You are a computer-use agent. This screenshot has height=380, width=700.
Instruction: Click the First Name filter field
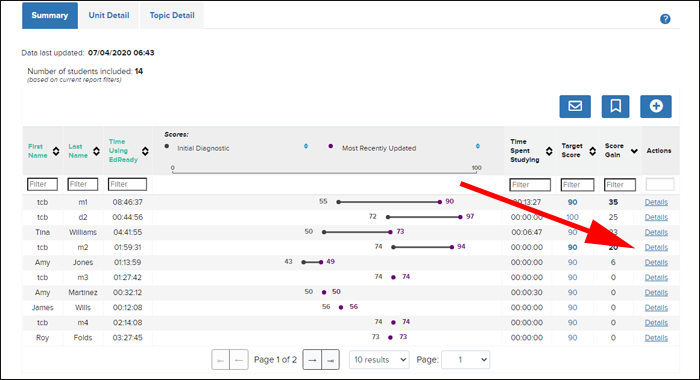42,184
